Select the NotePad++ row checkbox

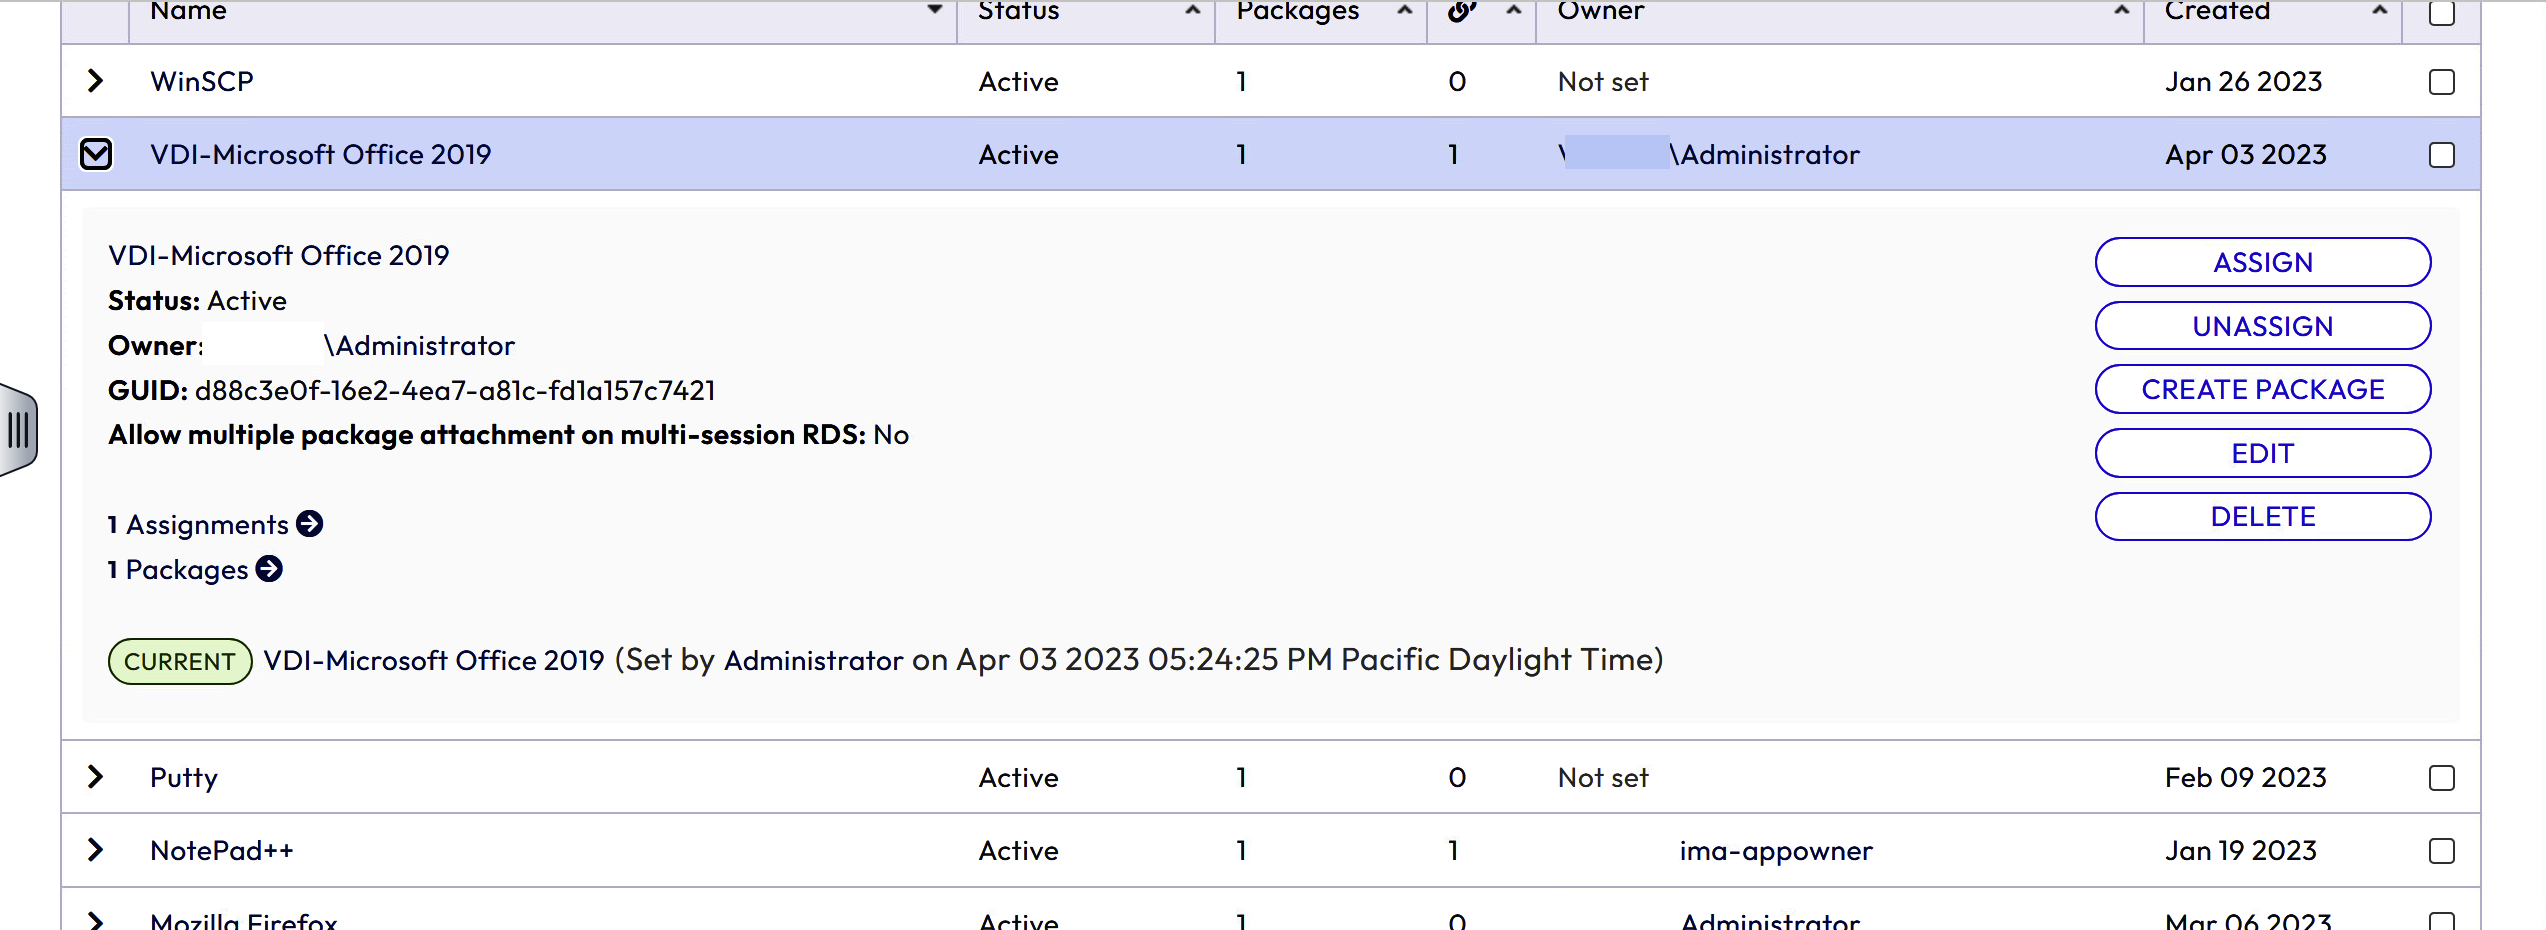[2441, 851]
